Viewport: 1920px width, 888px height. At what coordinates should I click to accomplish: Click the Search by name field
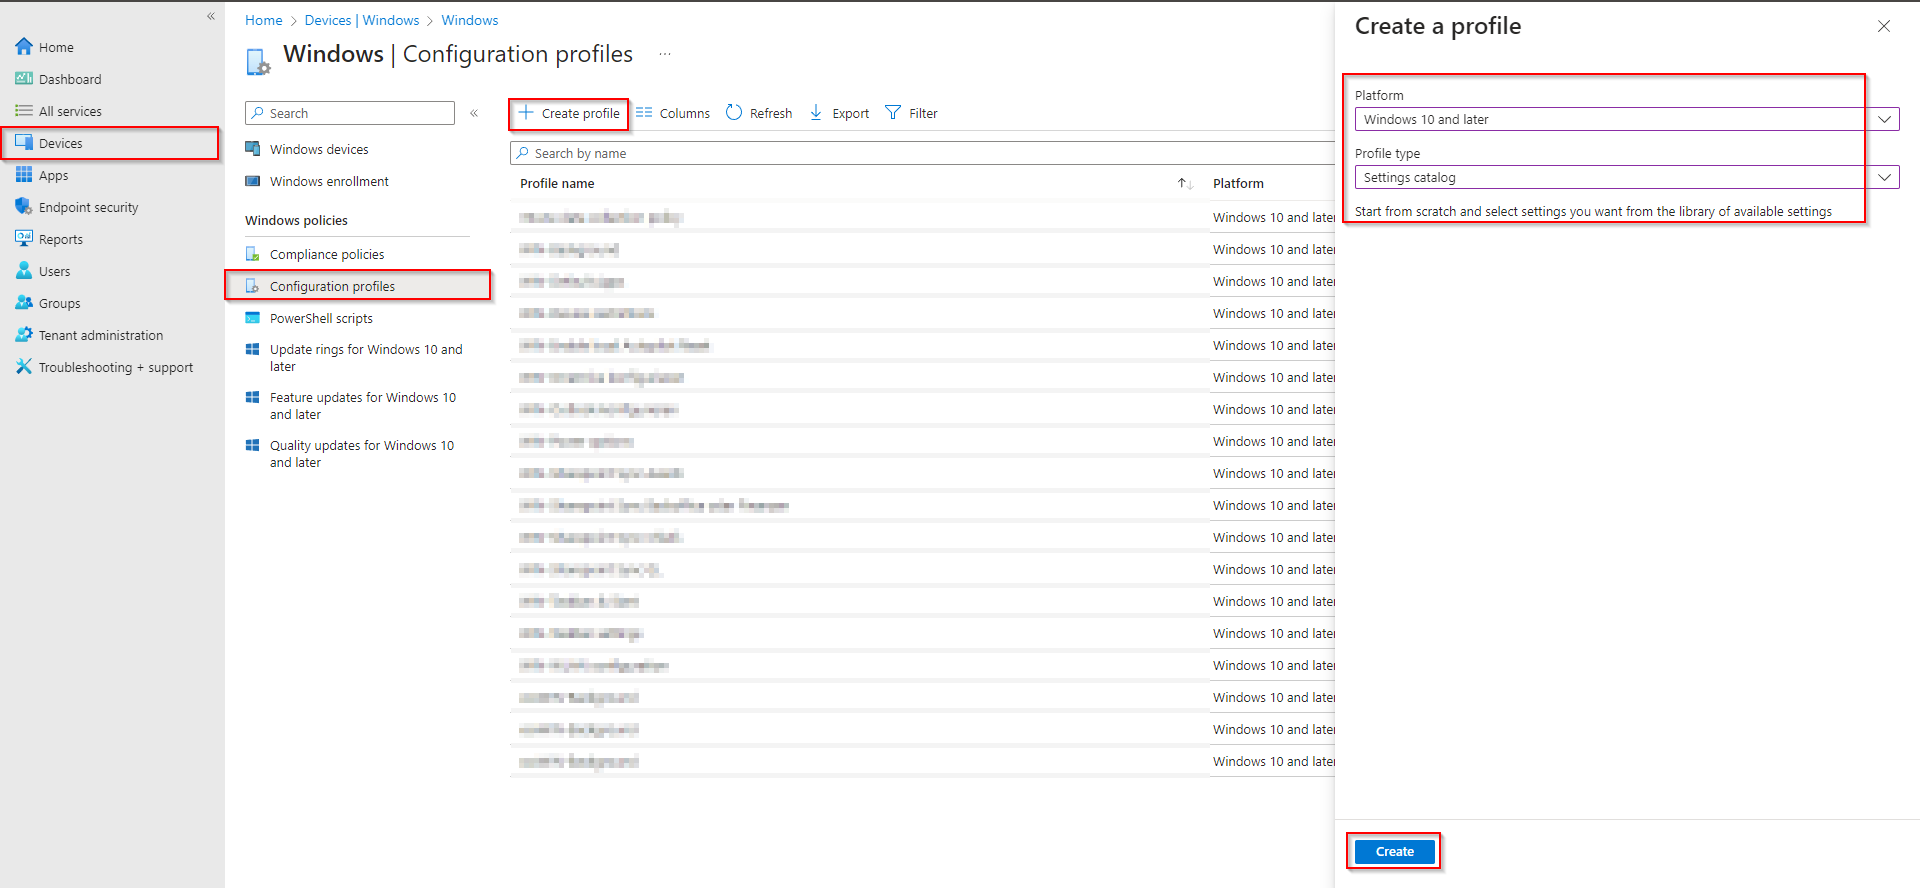coord(922,153)
